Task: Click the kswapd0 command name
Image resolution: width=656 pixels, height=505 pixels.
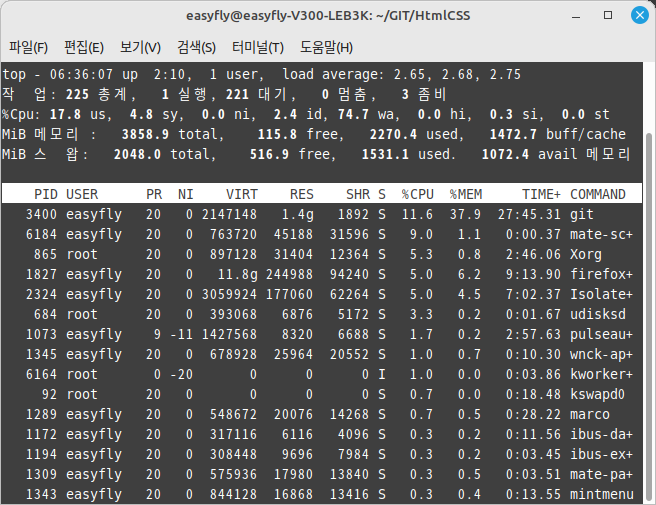Action: coord(598,395)
